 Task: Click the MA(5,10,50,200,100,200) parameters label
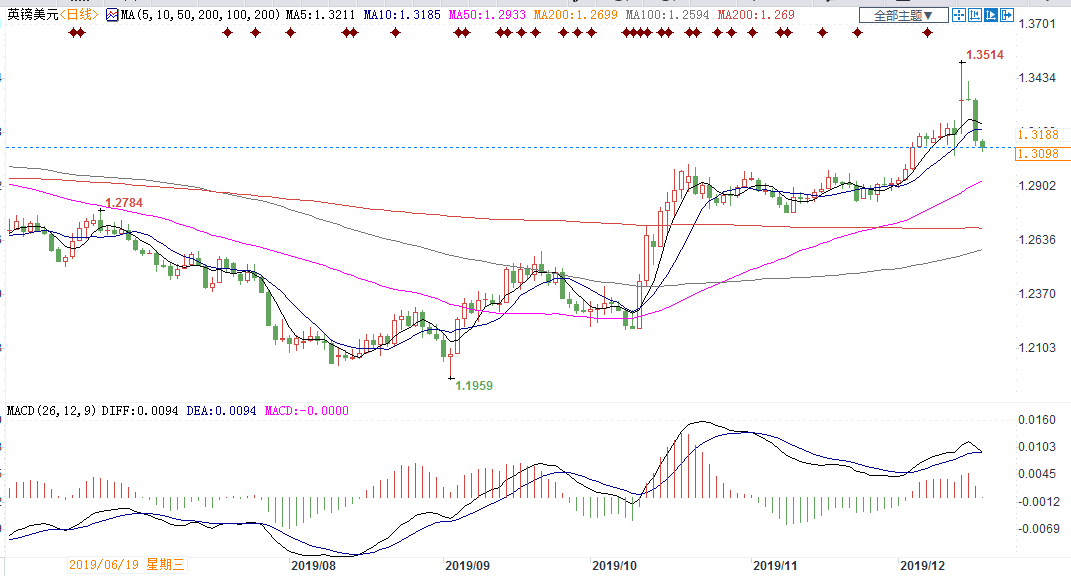[x=201, y=14]
